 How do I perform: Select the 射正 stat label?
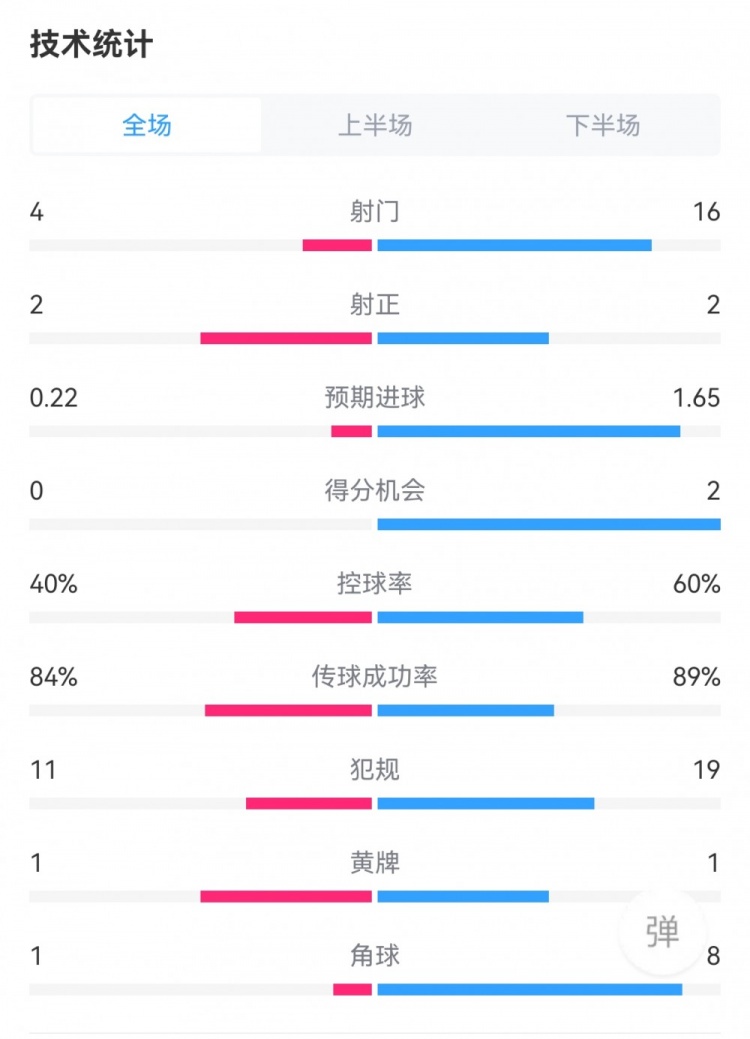click(x=375, y=304)
